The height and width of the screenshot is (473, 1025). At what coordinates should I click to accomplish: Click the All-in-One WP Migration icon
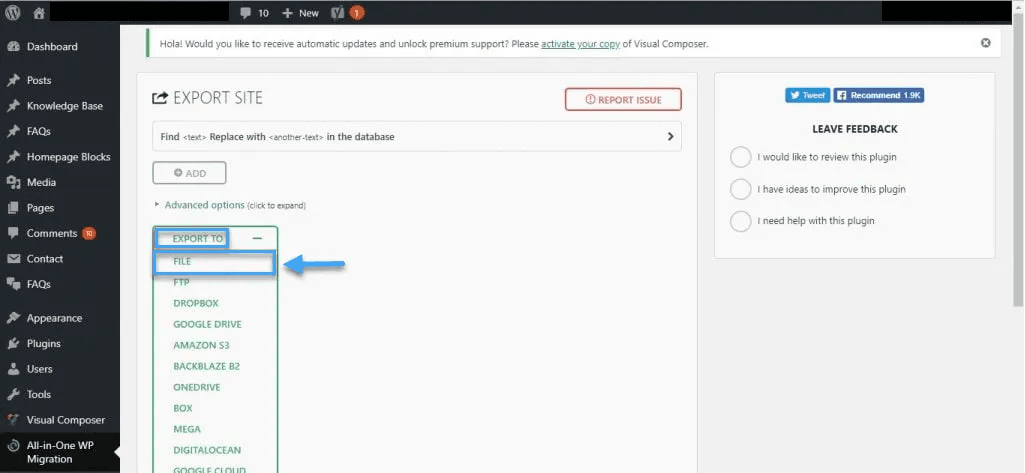(13, 446)
